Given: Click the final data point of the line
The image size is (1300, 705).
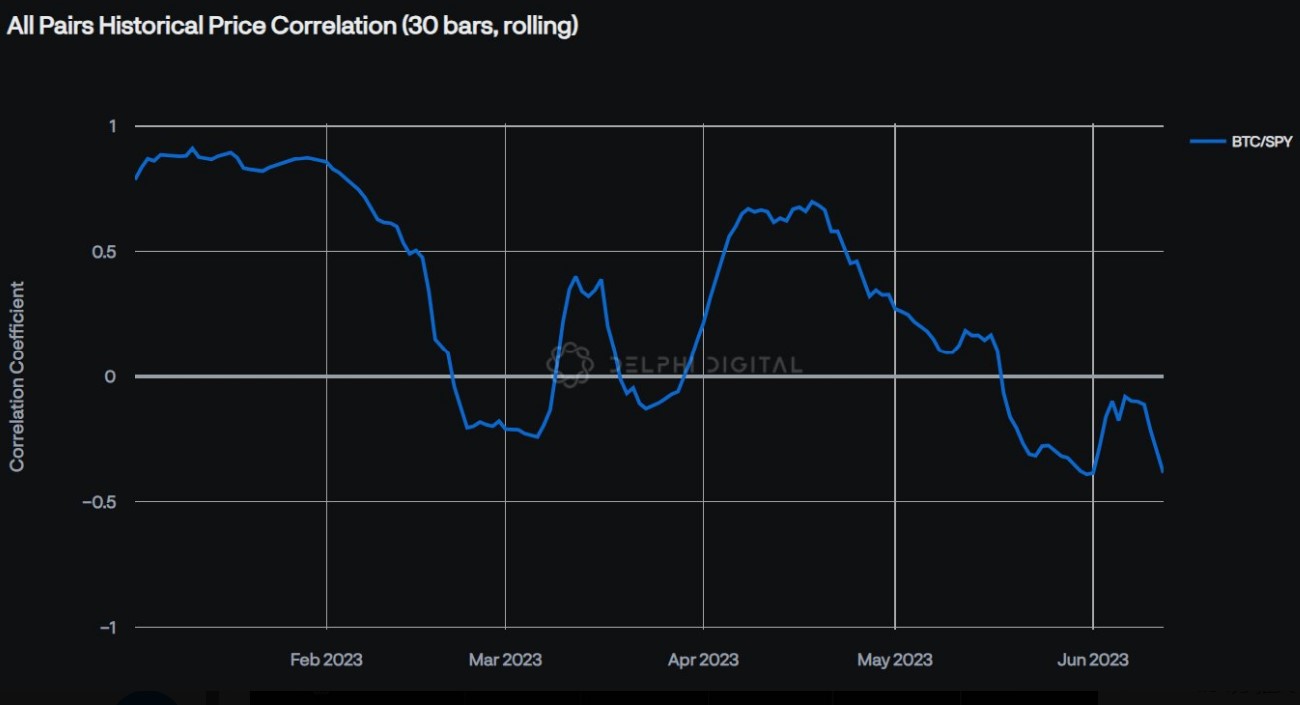Looking at the screenshot, I should pos(1162,471).
